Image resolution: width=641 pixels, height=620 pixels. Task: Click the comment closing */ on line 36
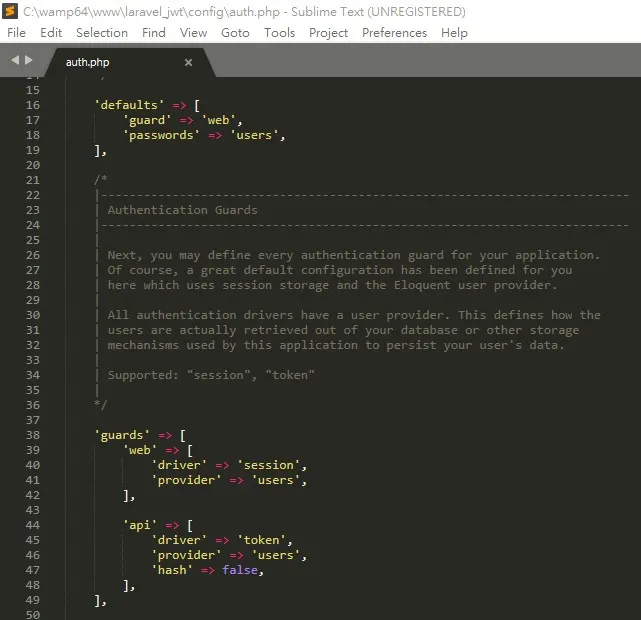(x=101, y=405)
